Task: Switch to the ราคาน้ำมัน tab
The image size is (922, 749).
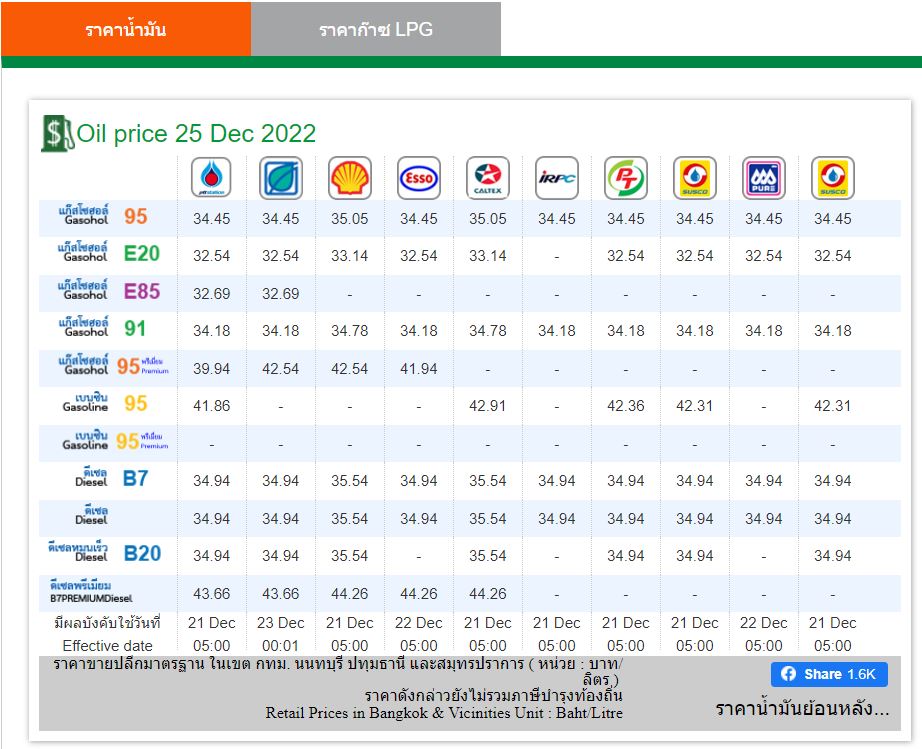Action: (126, 29)
